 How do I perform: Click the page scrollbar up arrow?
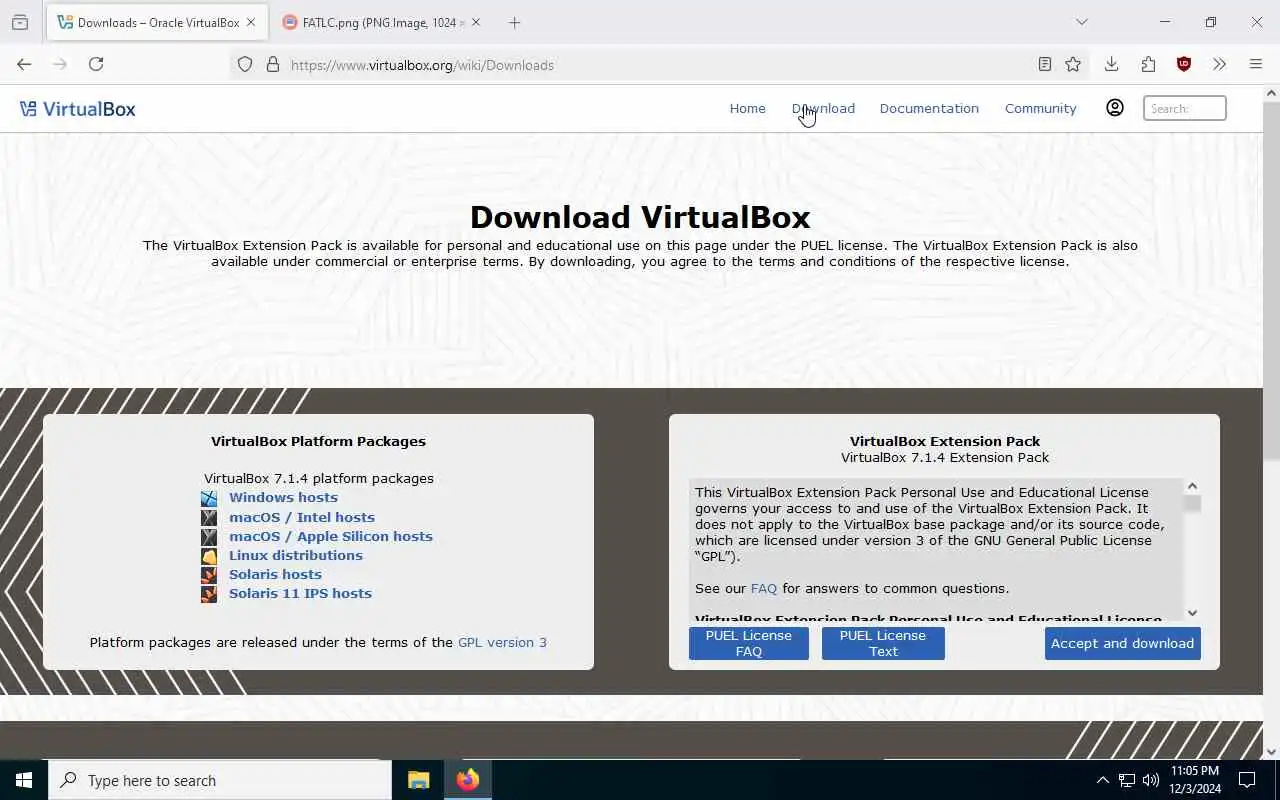[1271, 93]
